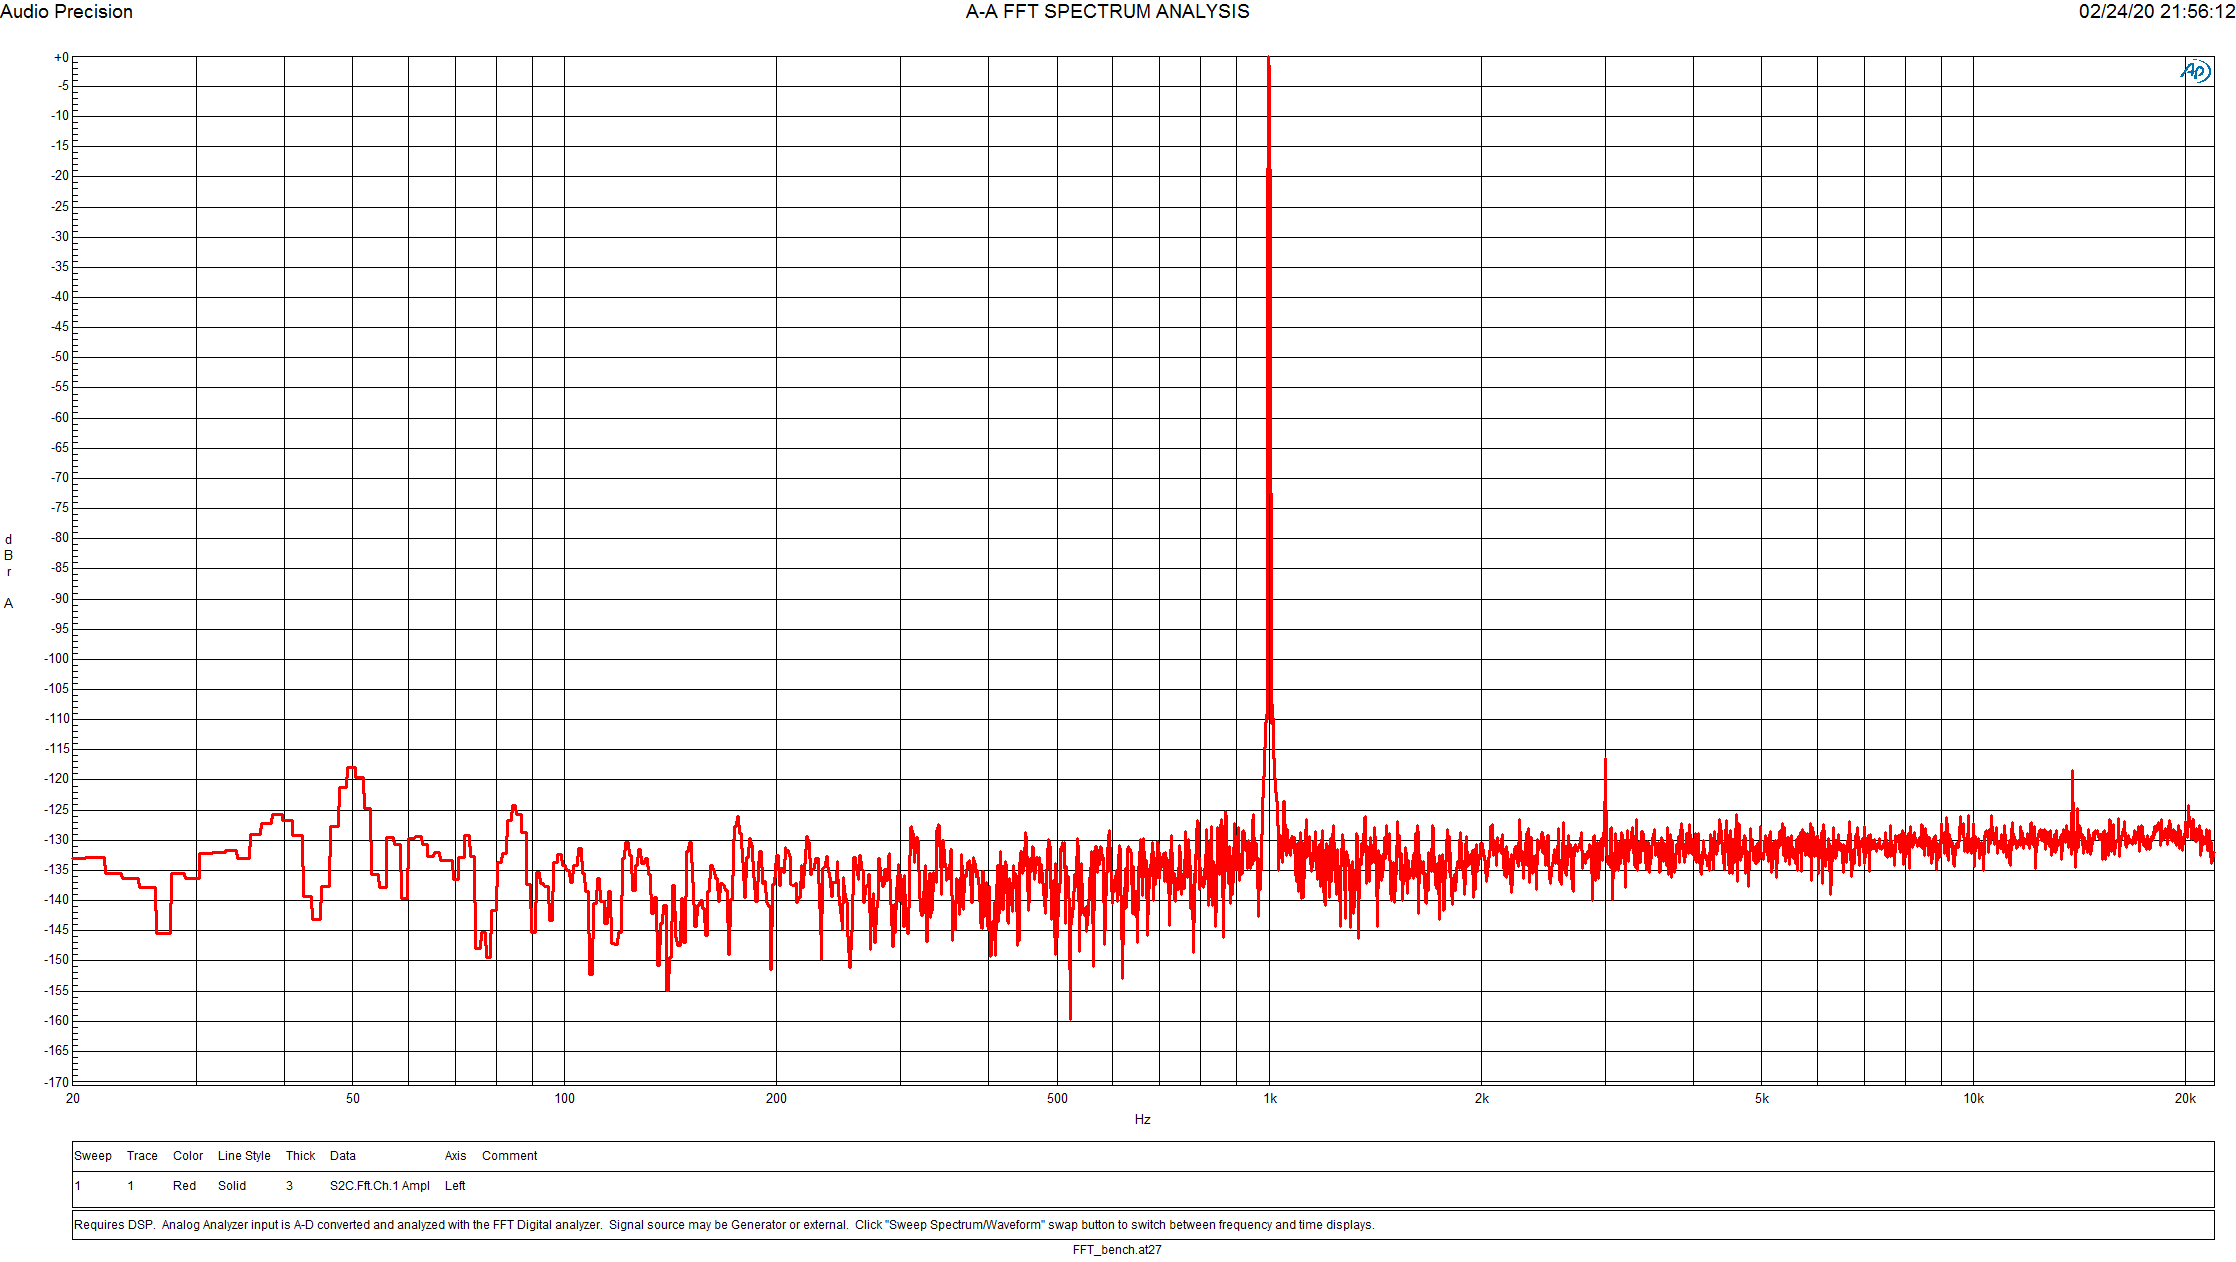The image size is (2236, 1262).
Task: Click the '10k' x-axis label
Action: coord(1973,1098)
